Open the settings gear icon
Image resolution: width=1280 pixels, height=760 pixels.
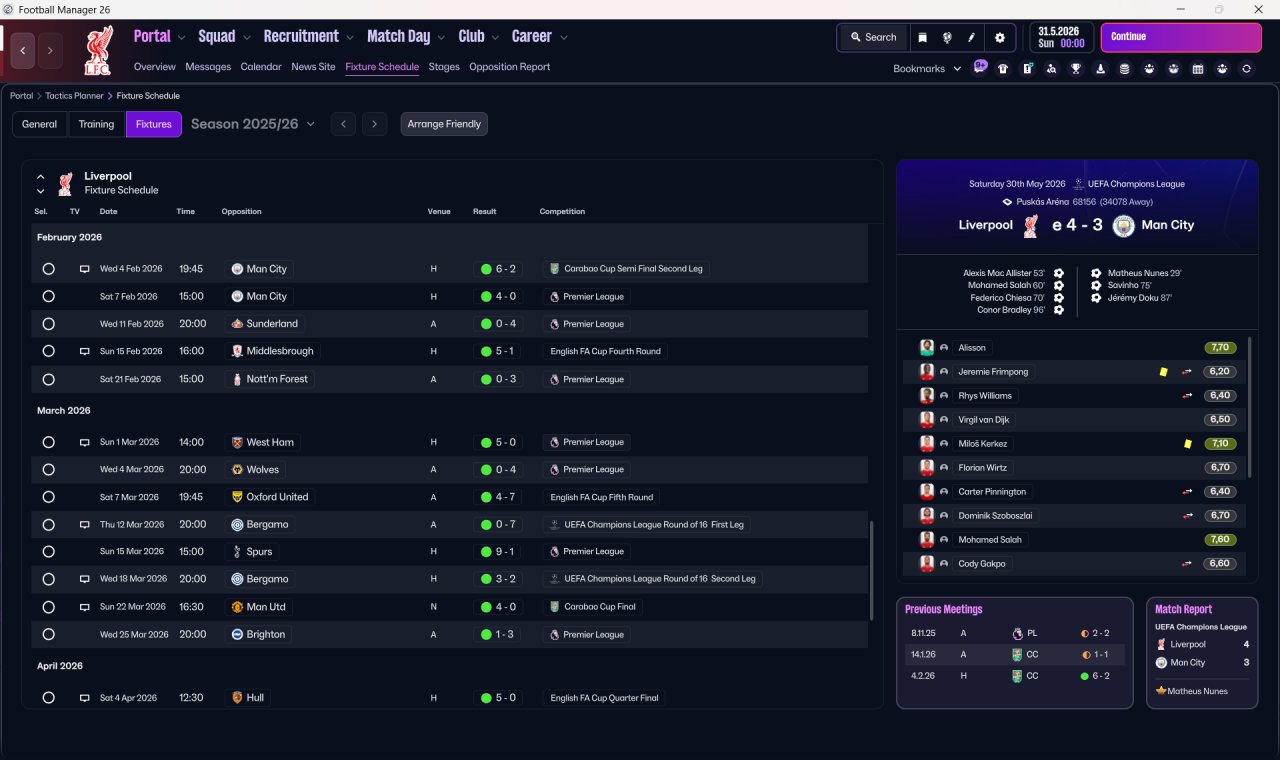pos(999,37)
